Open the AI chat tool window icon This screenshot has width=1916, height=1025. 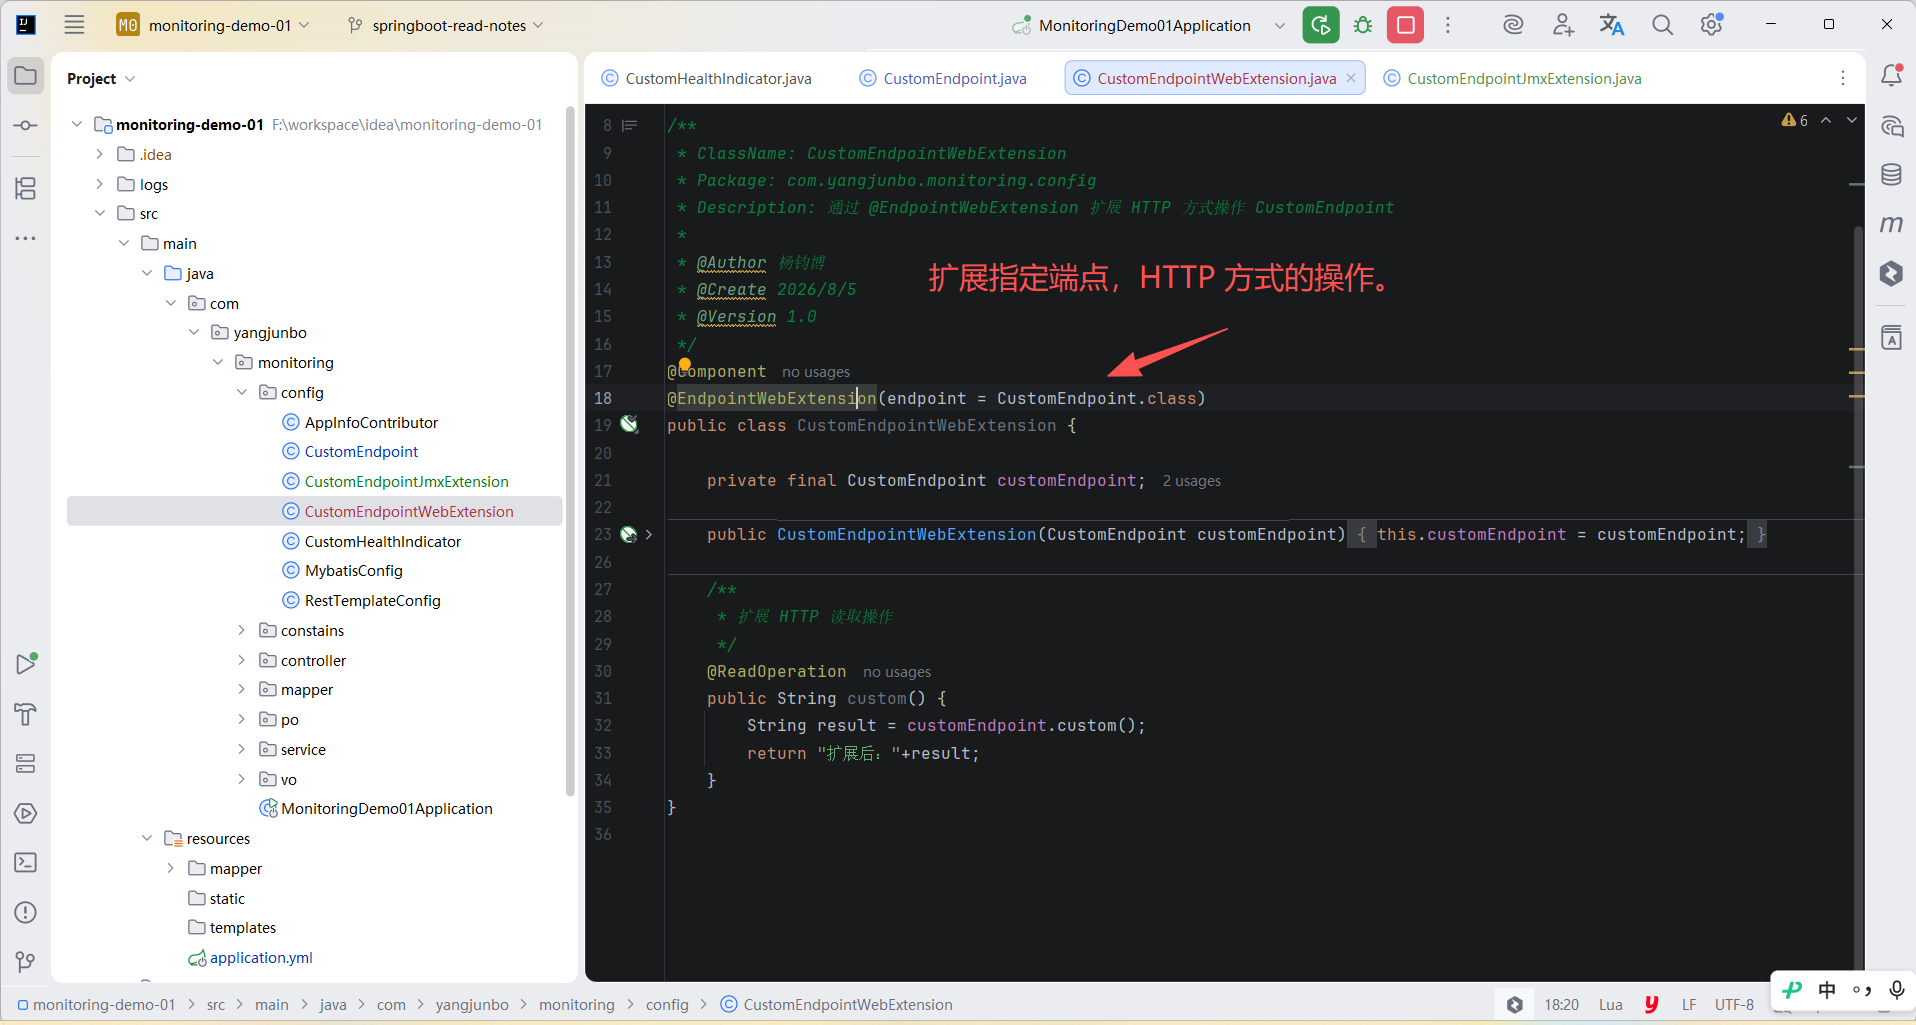(x=1891, y=126)
